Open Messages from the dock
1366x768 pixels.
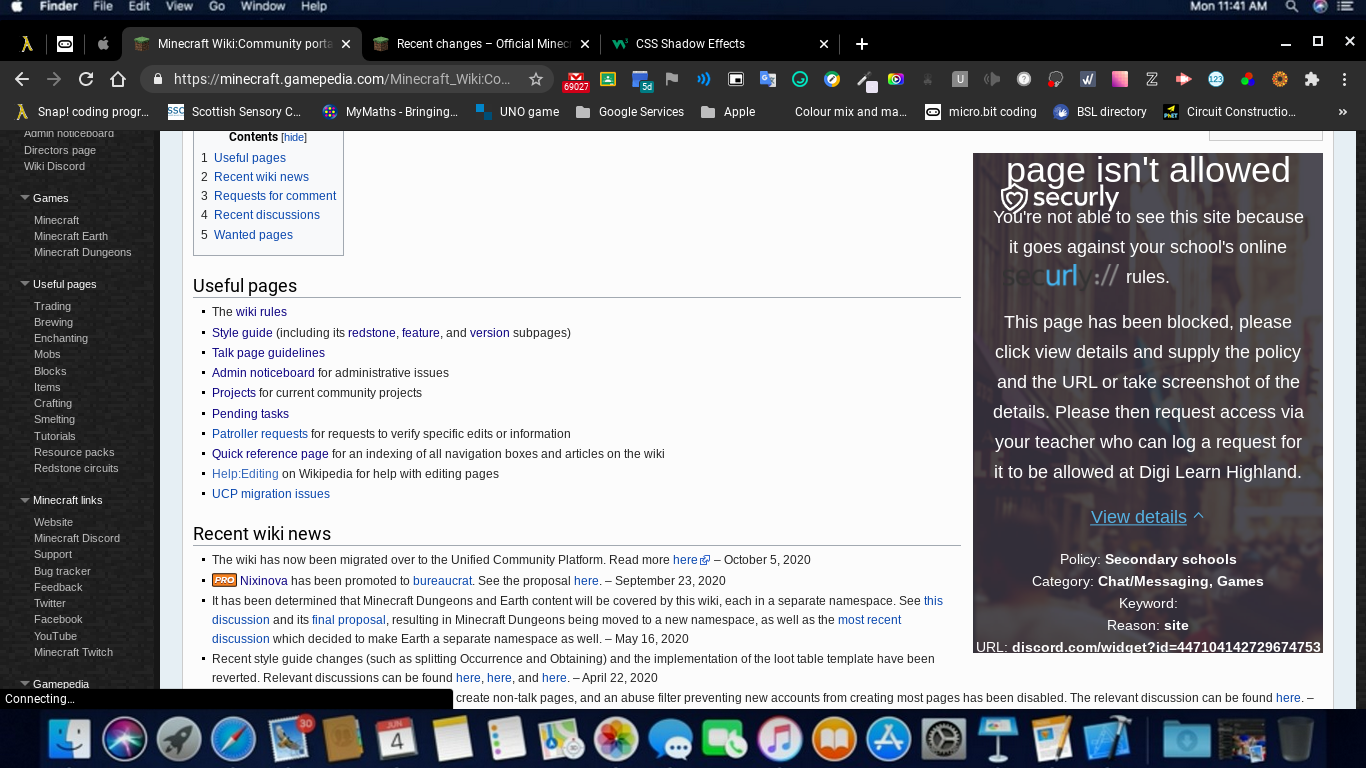tap(670, 740)
